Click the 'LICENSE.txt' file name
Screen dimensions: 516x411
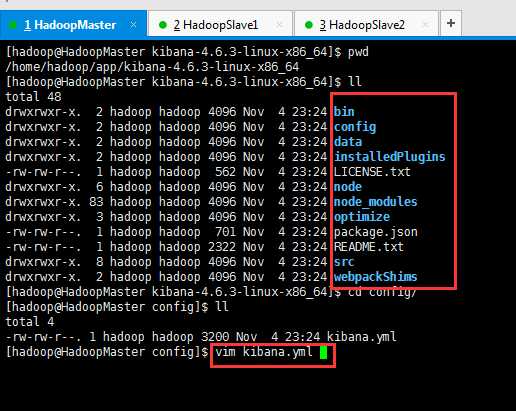[372, 172]
